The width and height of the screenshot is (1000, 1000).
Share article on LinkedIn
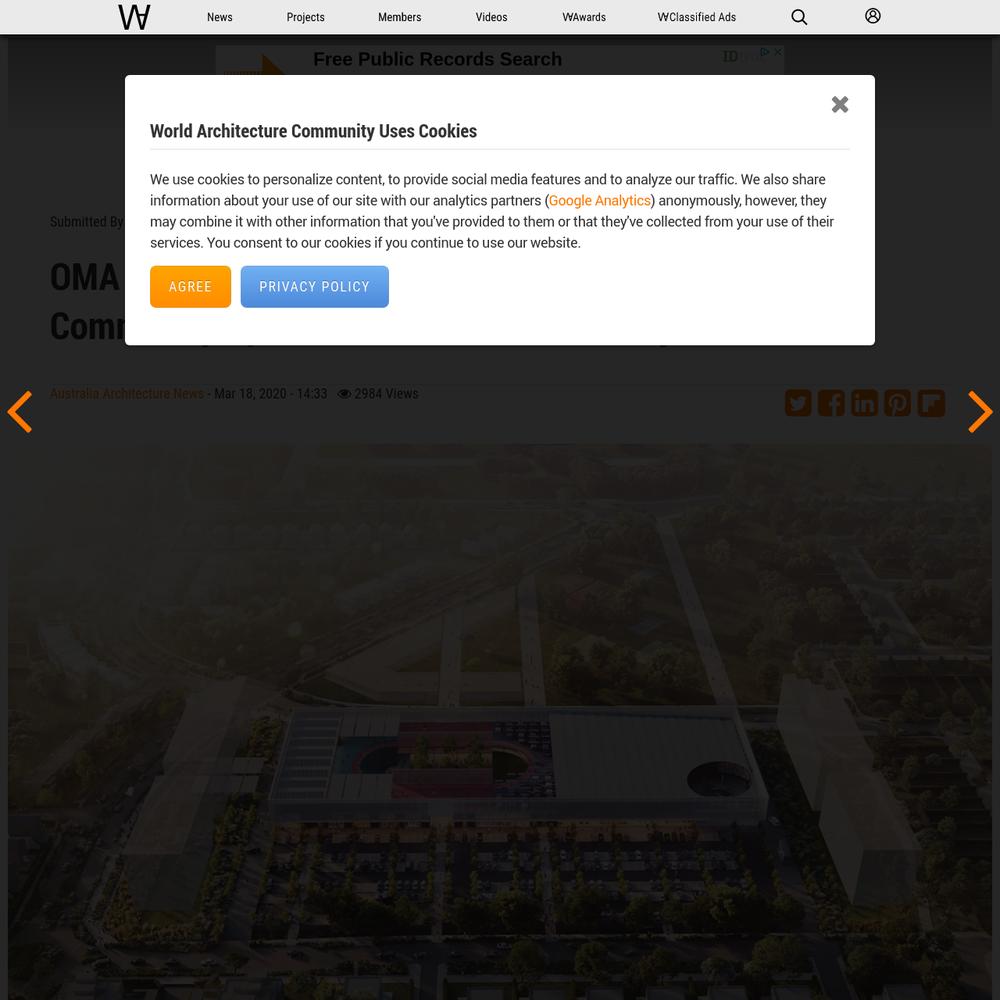click(x=864, y=403)
